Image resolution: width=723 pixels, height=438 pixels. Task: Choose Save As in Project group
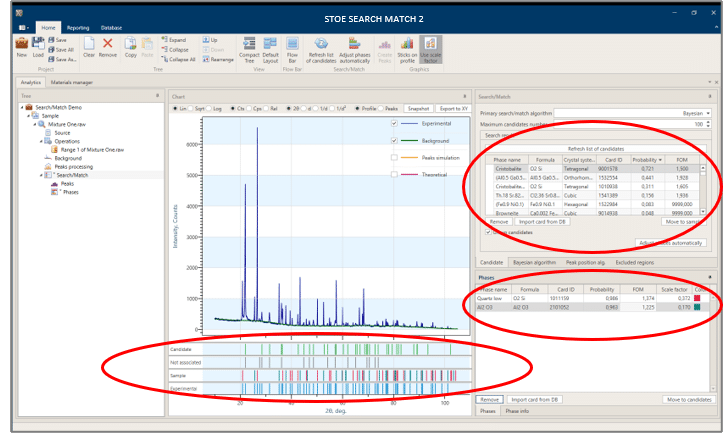coord(62,59)
